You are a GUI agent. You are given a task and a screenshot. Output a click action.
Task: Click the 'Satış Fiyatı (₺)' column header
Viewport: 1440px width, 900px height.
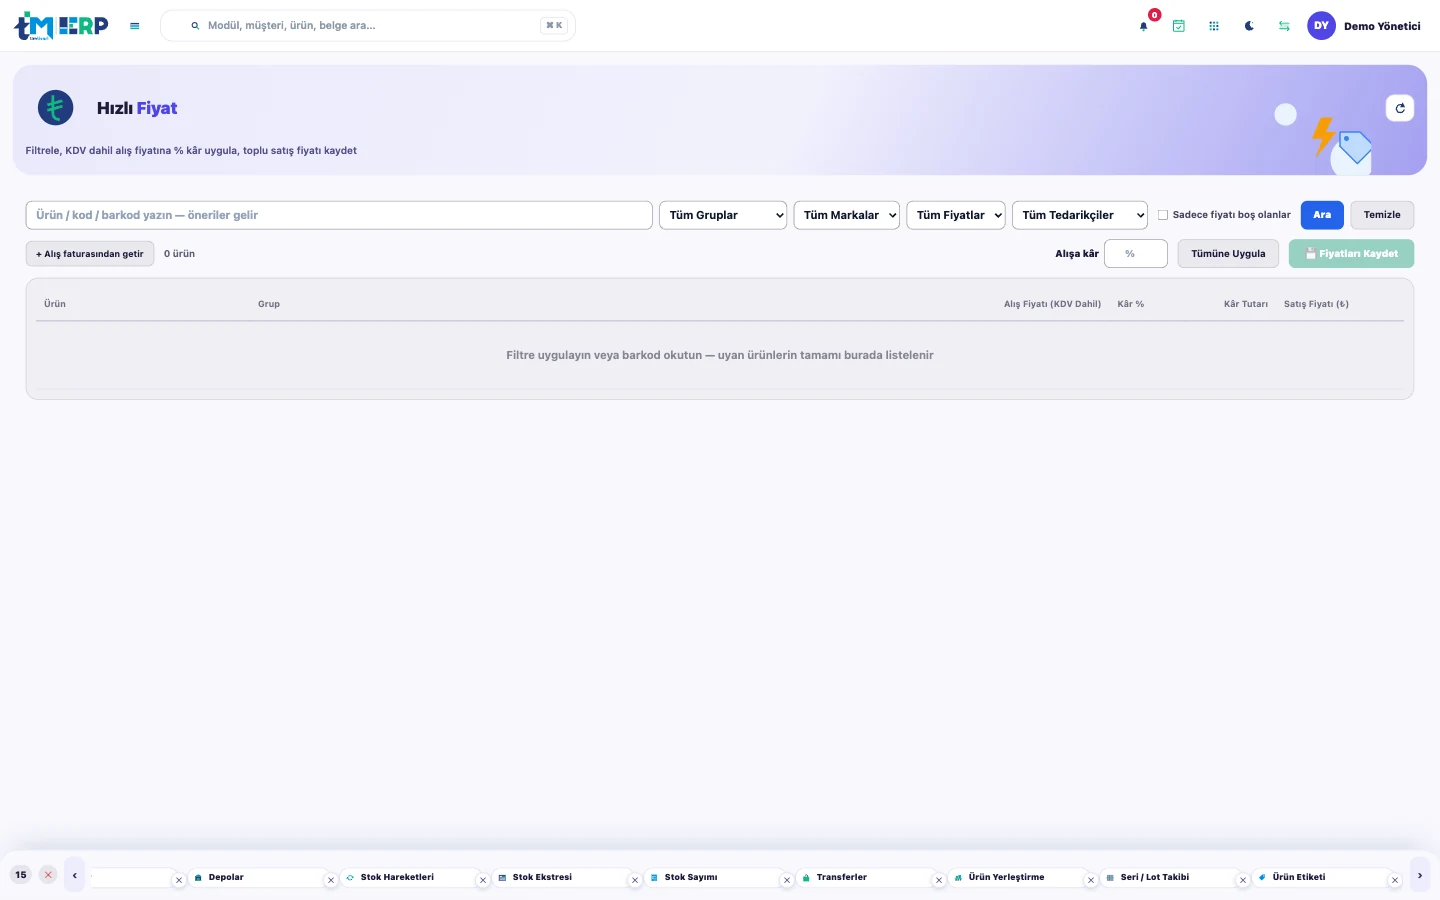click(1316, 304)
